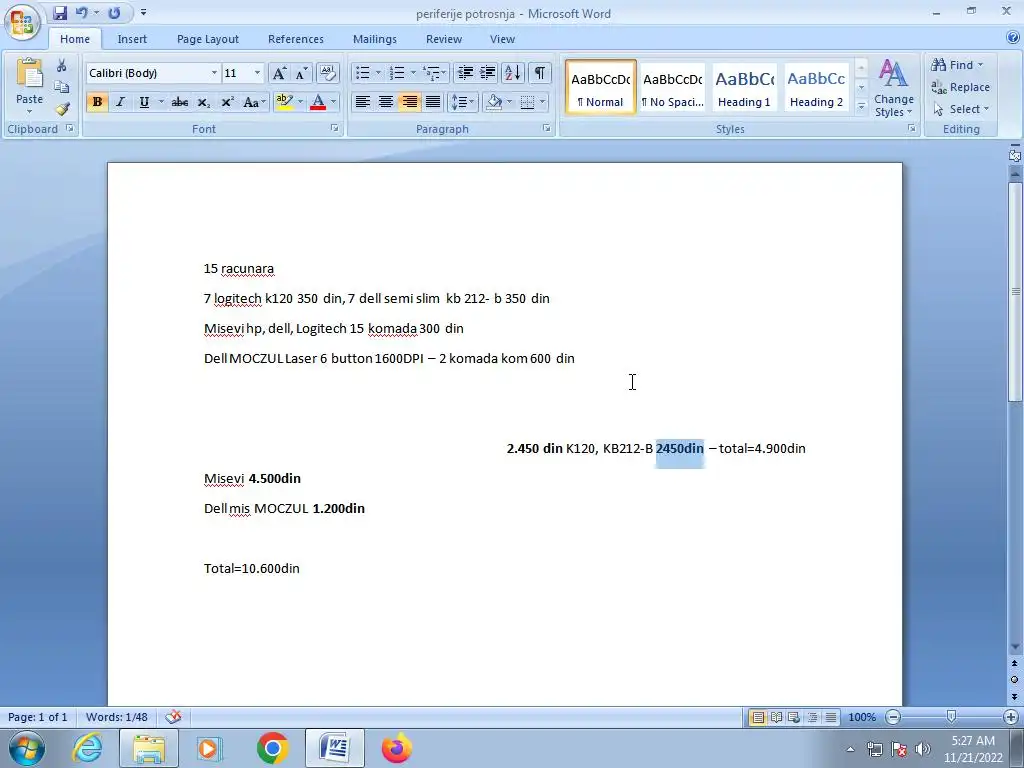
Task: Click the Replace button
Action: (961, 87)
